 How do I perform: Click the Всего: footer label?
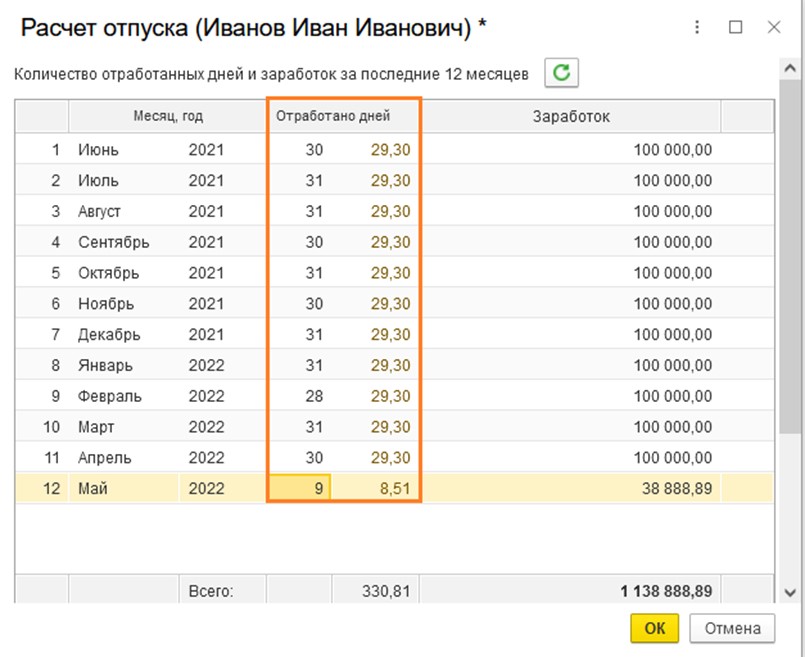tap(211, 591)
